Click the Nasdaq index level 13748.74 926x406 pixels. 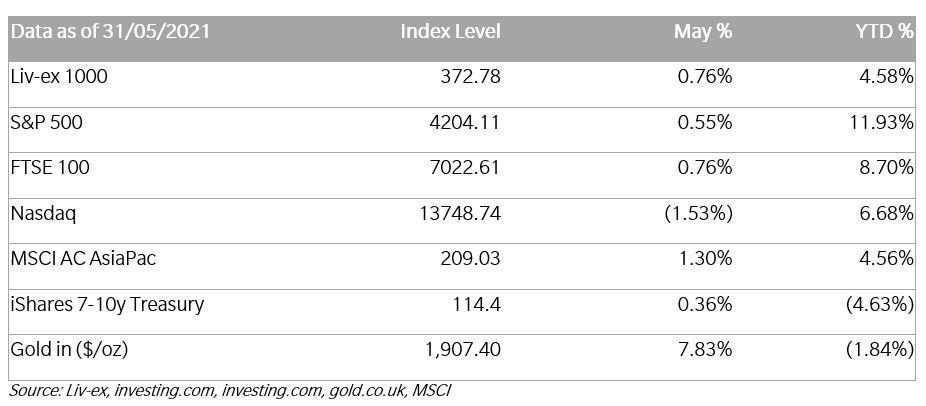459,213
